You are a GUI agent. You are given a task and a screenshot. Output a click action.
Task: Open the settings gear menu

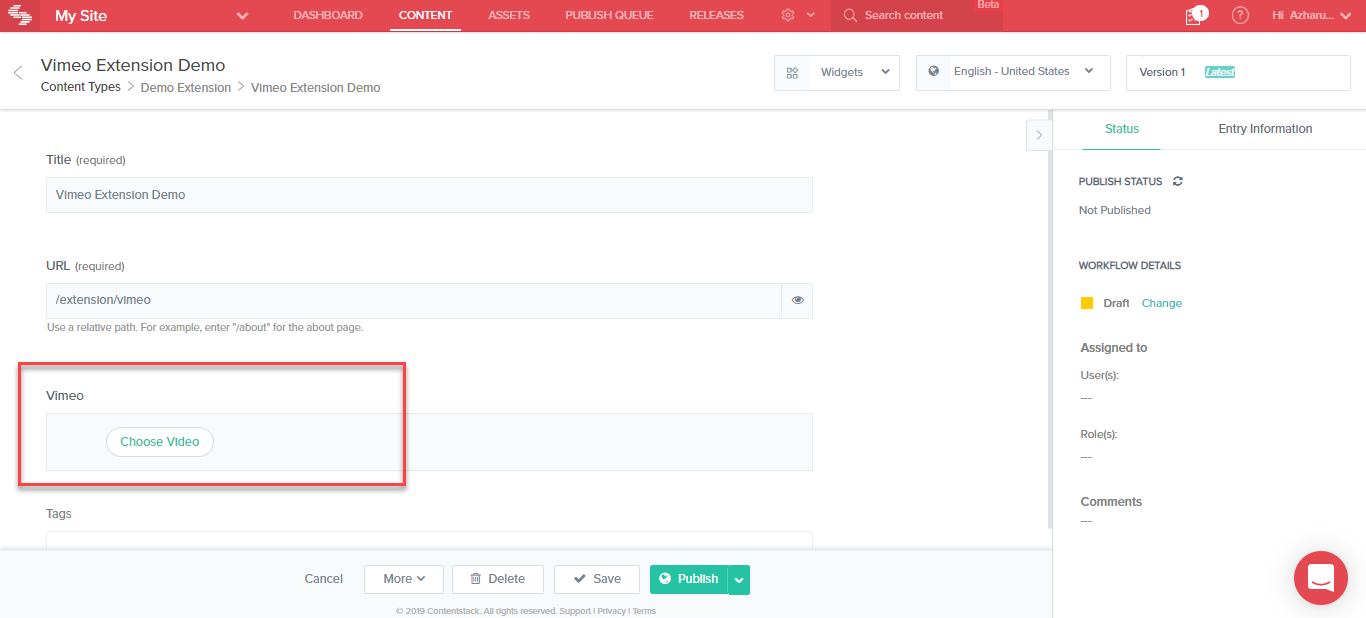798,15
